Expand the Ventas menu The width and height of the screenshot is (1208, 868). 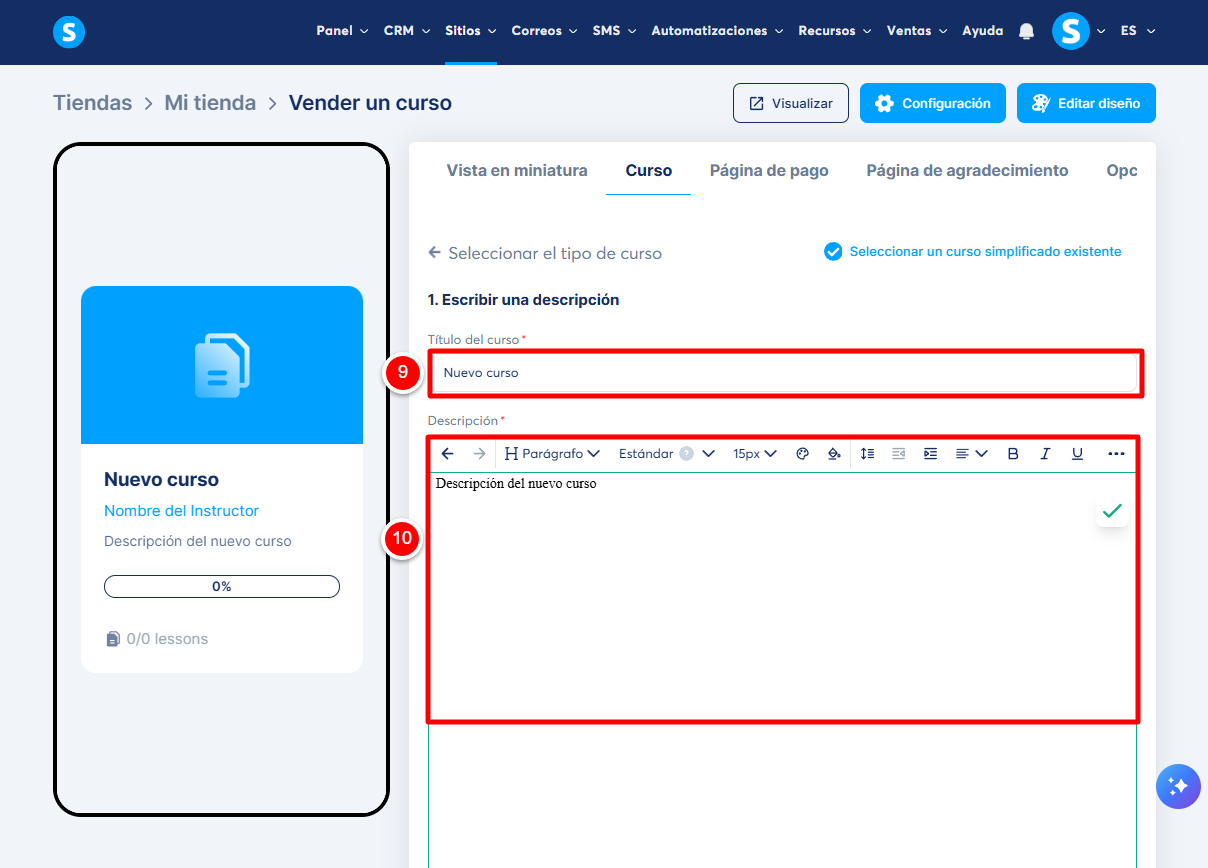coord(917,31)
